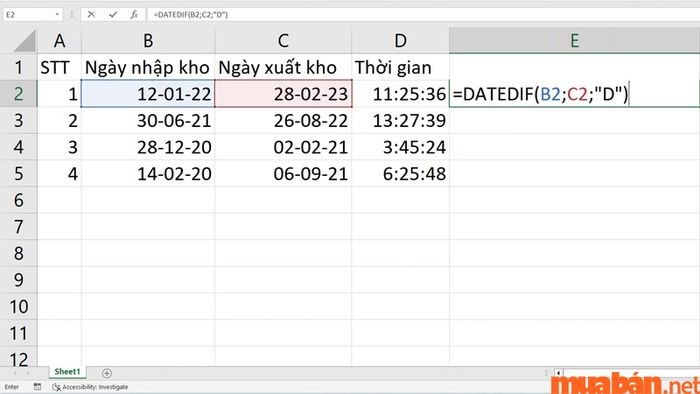Select row 1 header
This screenshot has height=394, width=700.
coord(18,67)
